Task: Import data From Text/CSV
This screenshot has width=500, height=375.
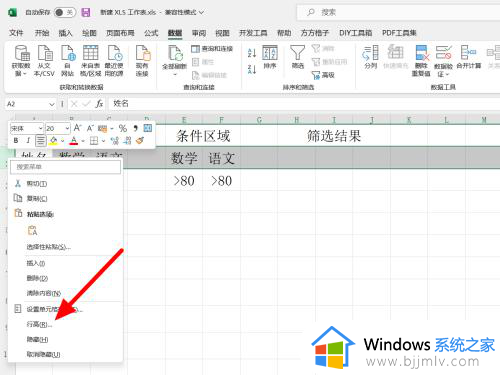Action: (44, 61)
